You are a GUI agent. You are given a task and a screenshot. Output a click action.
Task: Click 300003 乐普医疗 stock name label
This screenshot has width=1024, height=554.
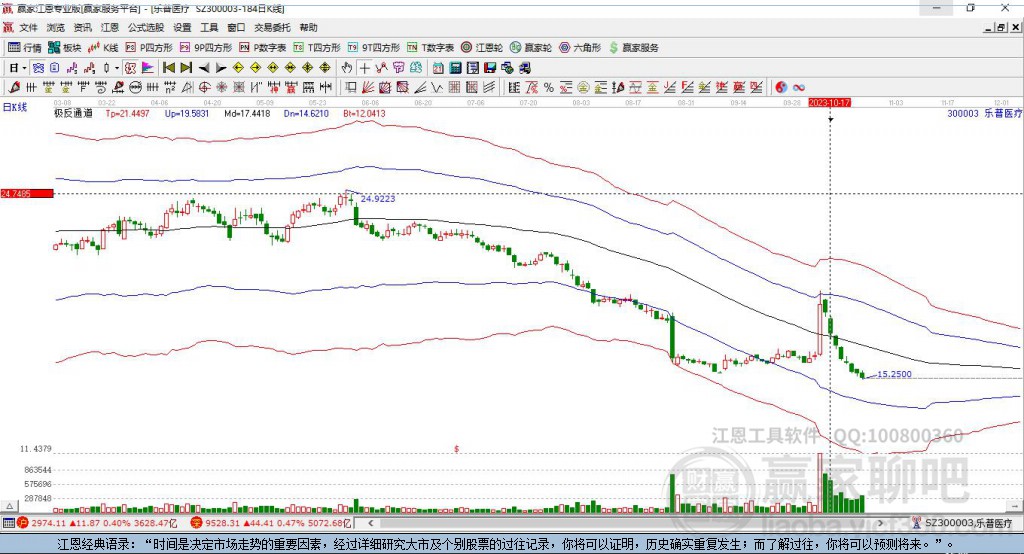pyautogui.click(x=984, y=113)
